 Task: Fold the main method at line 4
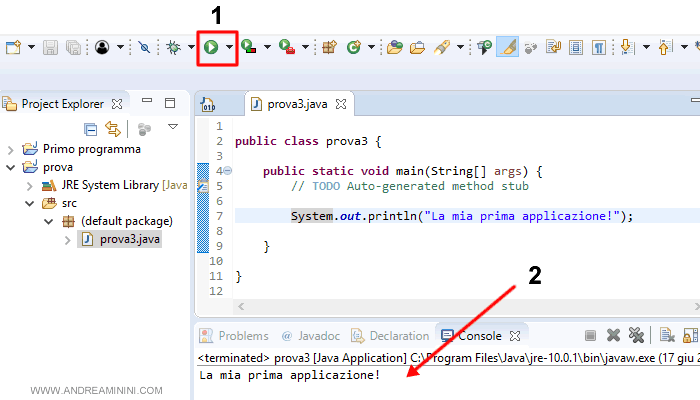[x=227, y=171]
